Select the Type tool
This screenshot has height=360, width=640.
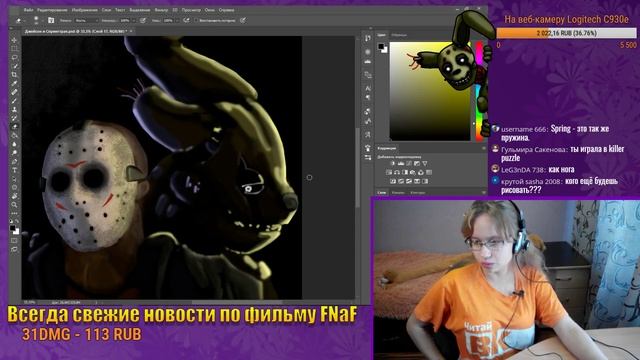click(x=14, y=170)
